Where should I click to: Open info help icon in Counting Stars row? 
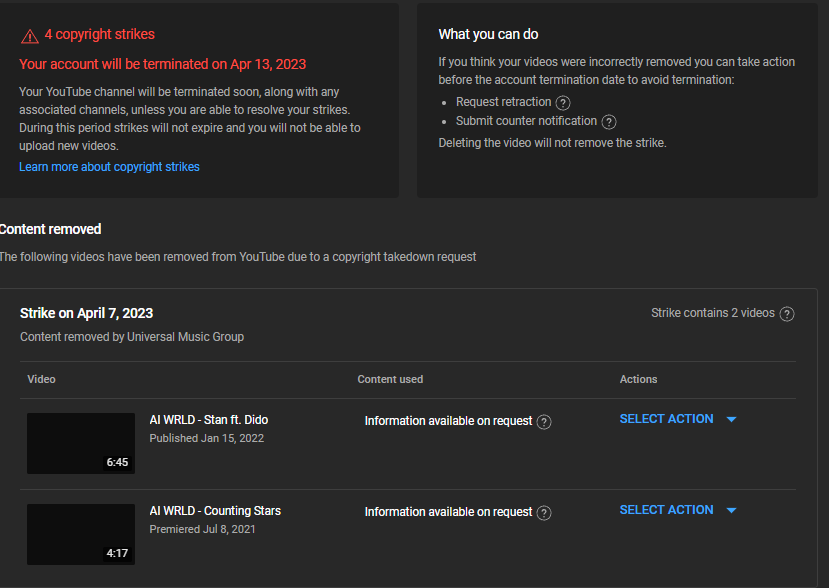(544, 513)
